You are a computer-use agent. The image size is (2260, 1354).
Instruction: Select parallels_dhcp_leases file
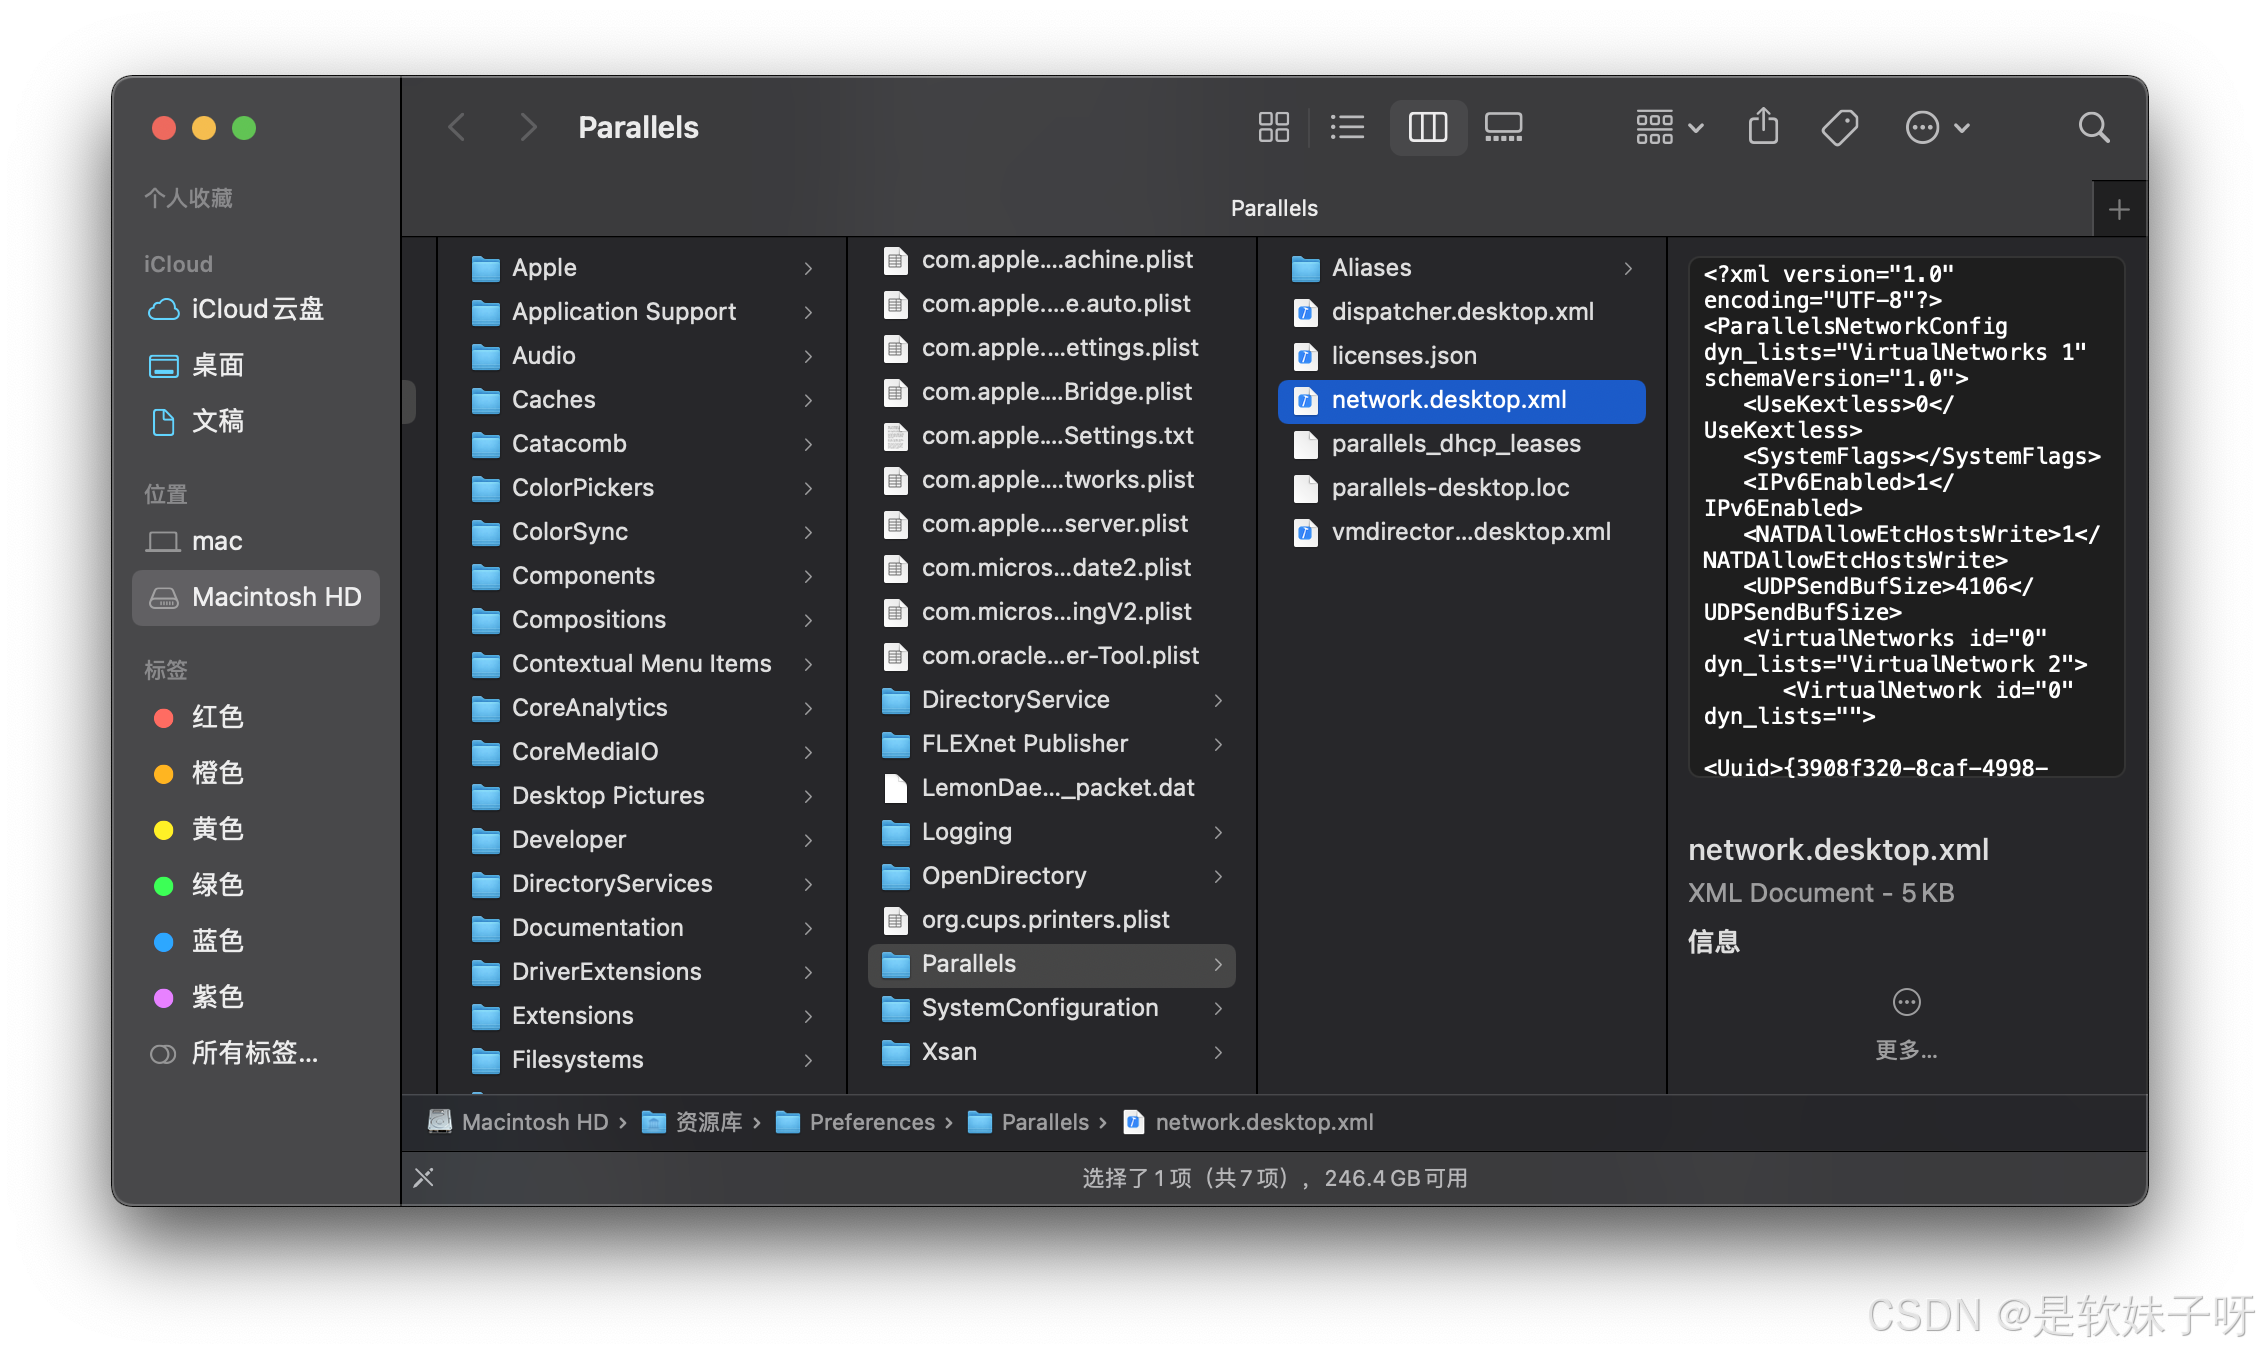[x=1462, y=444]
